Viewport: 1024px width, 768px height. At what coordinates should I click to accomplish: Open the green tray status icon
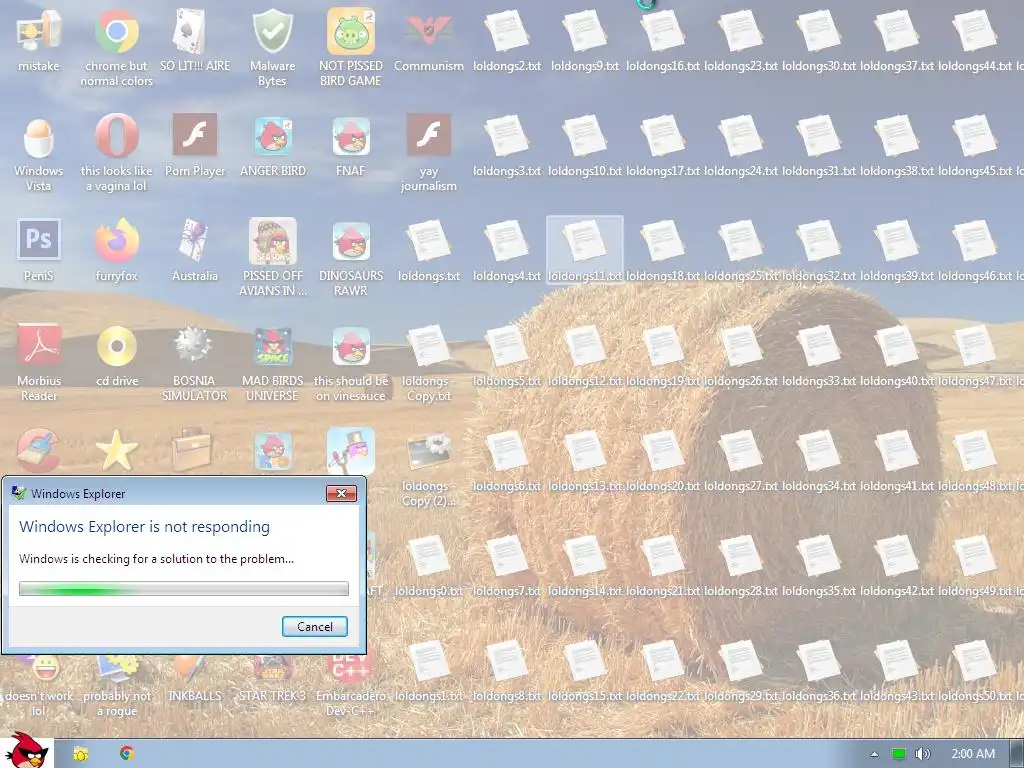(x=899, y=754)
